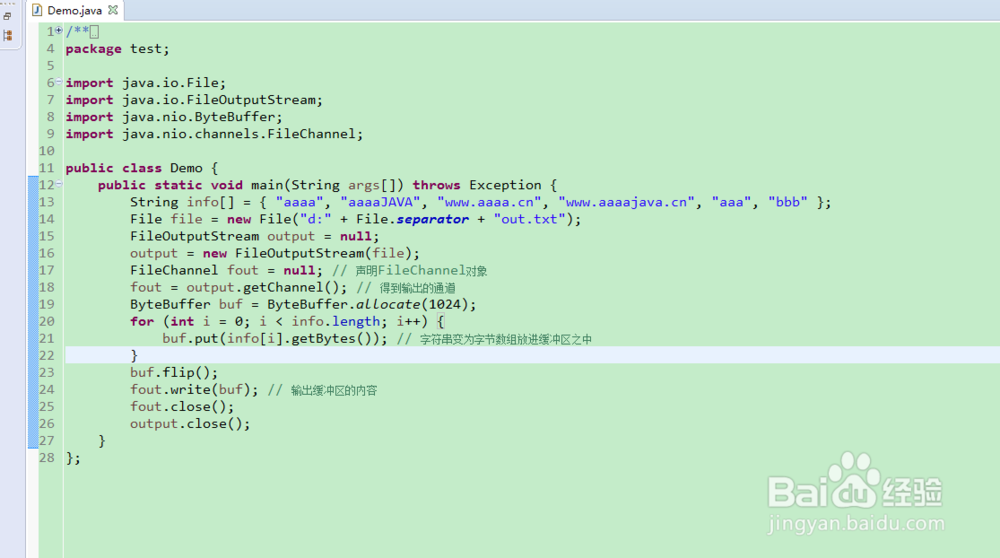
Task: Open the minimized hierarchy view icon
Action: click(x=8, y=36)
